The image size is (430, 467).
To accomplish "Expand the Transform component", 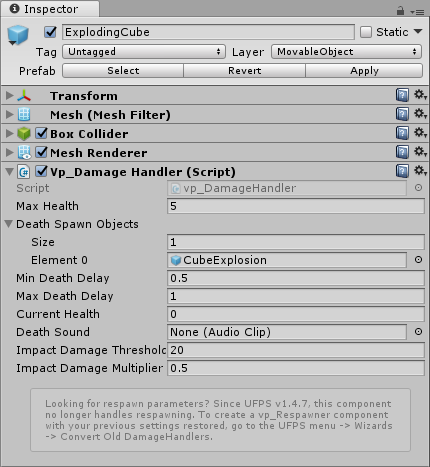I will click(x=10, y=96).
